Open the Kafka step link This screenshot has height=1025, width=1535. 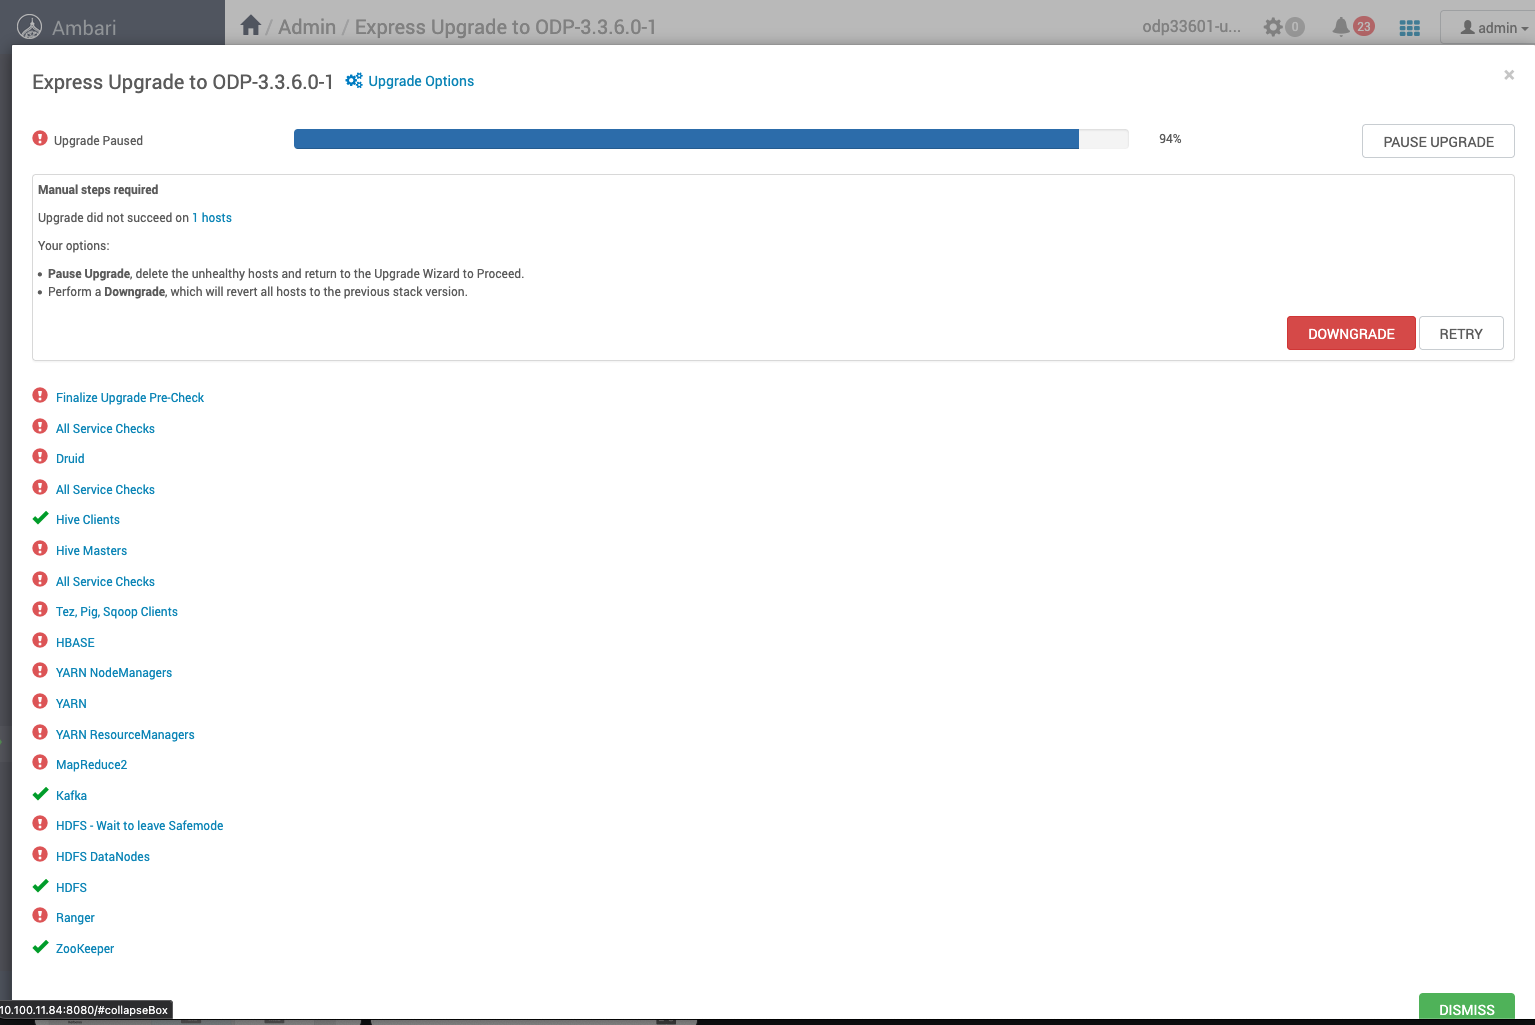(71, 796)
